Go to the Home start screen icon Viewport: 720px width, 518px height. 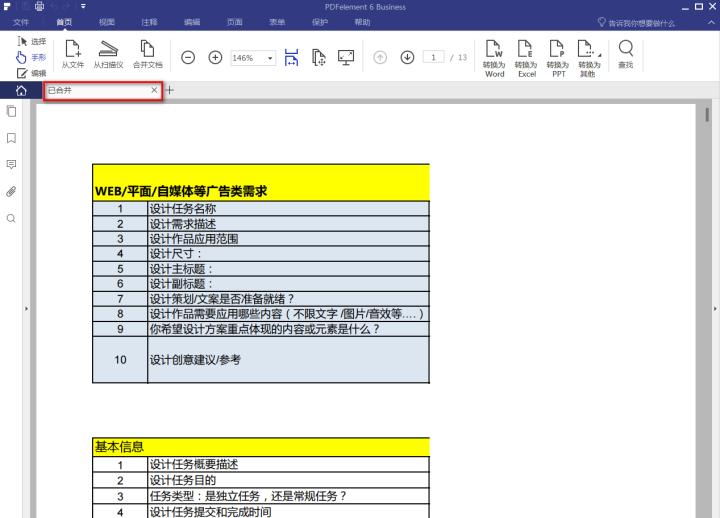[21, 90]
